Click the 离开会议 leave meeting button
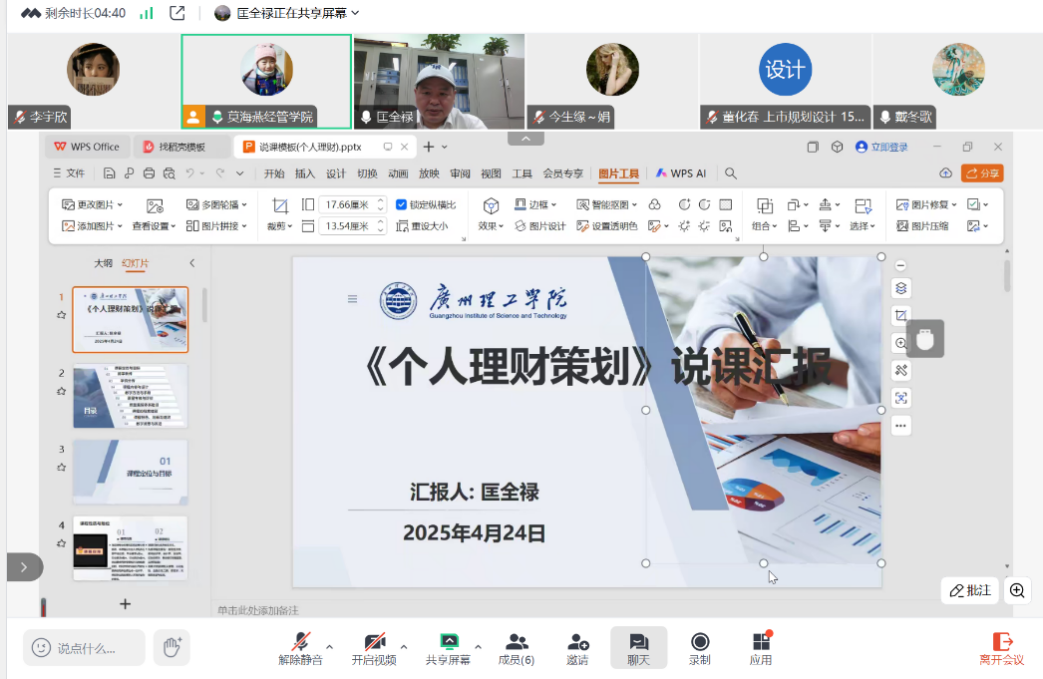The width and height of the screenshot is (1043, 679). (1001, 647)
